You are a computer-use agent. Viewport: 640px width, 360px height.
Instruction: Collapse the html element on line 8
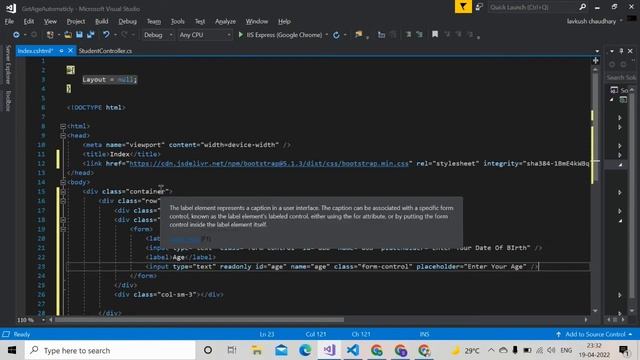tap(63, 127)
